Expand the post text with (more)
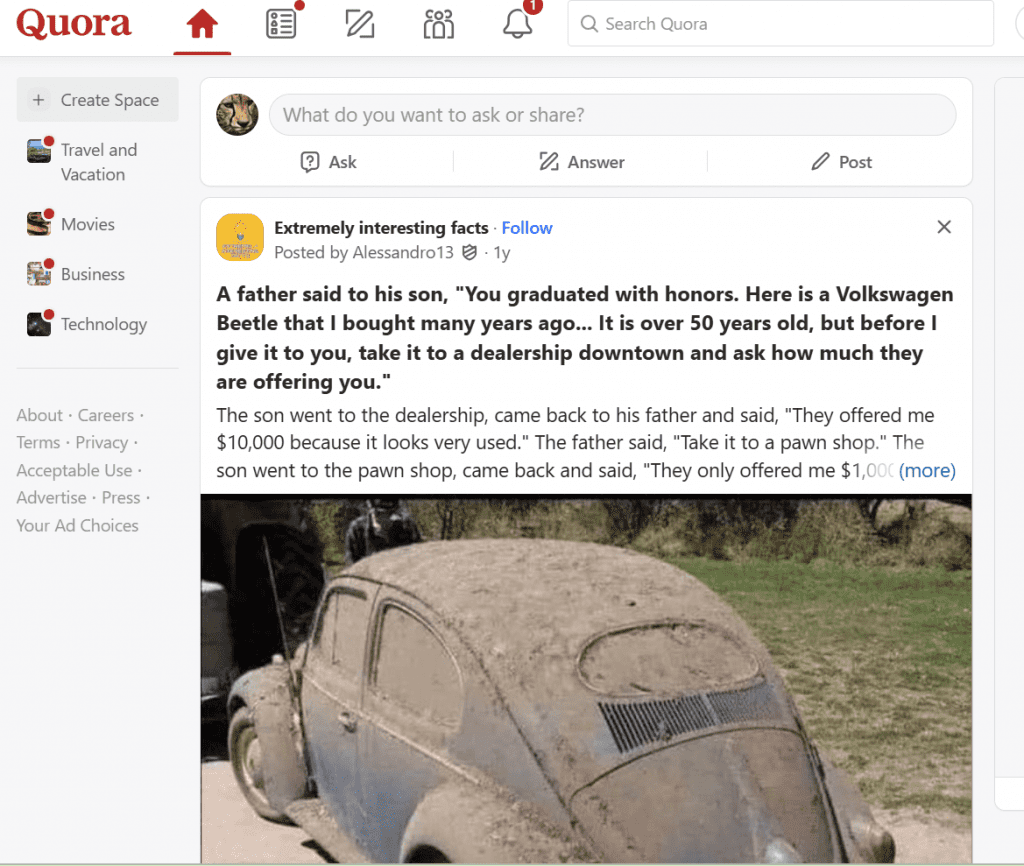The width and height of the screenshot is (1024, 866). click(927, 470)
